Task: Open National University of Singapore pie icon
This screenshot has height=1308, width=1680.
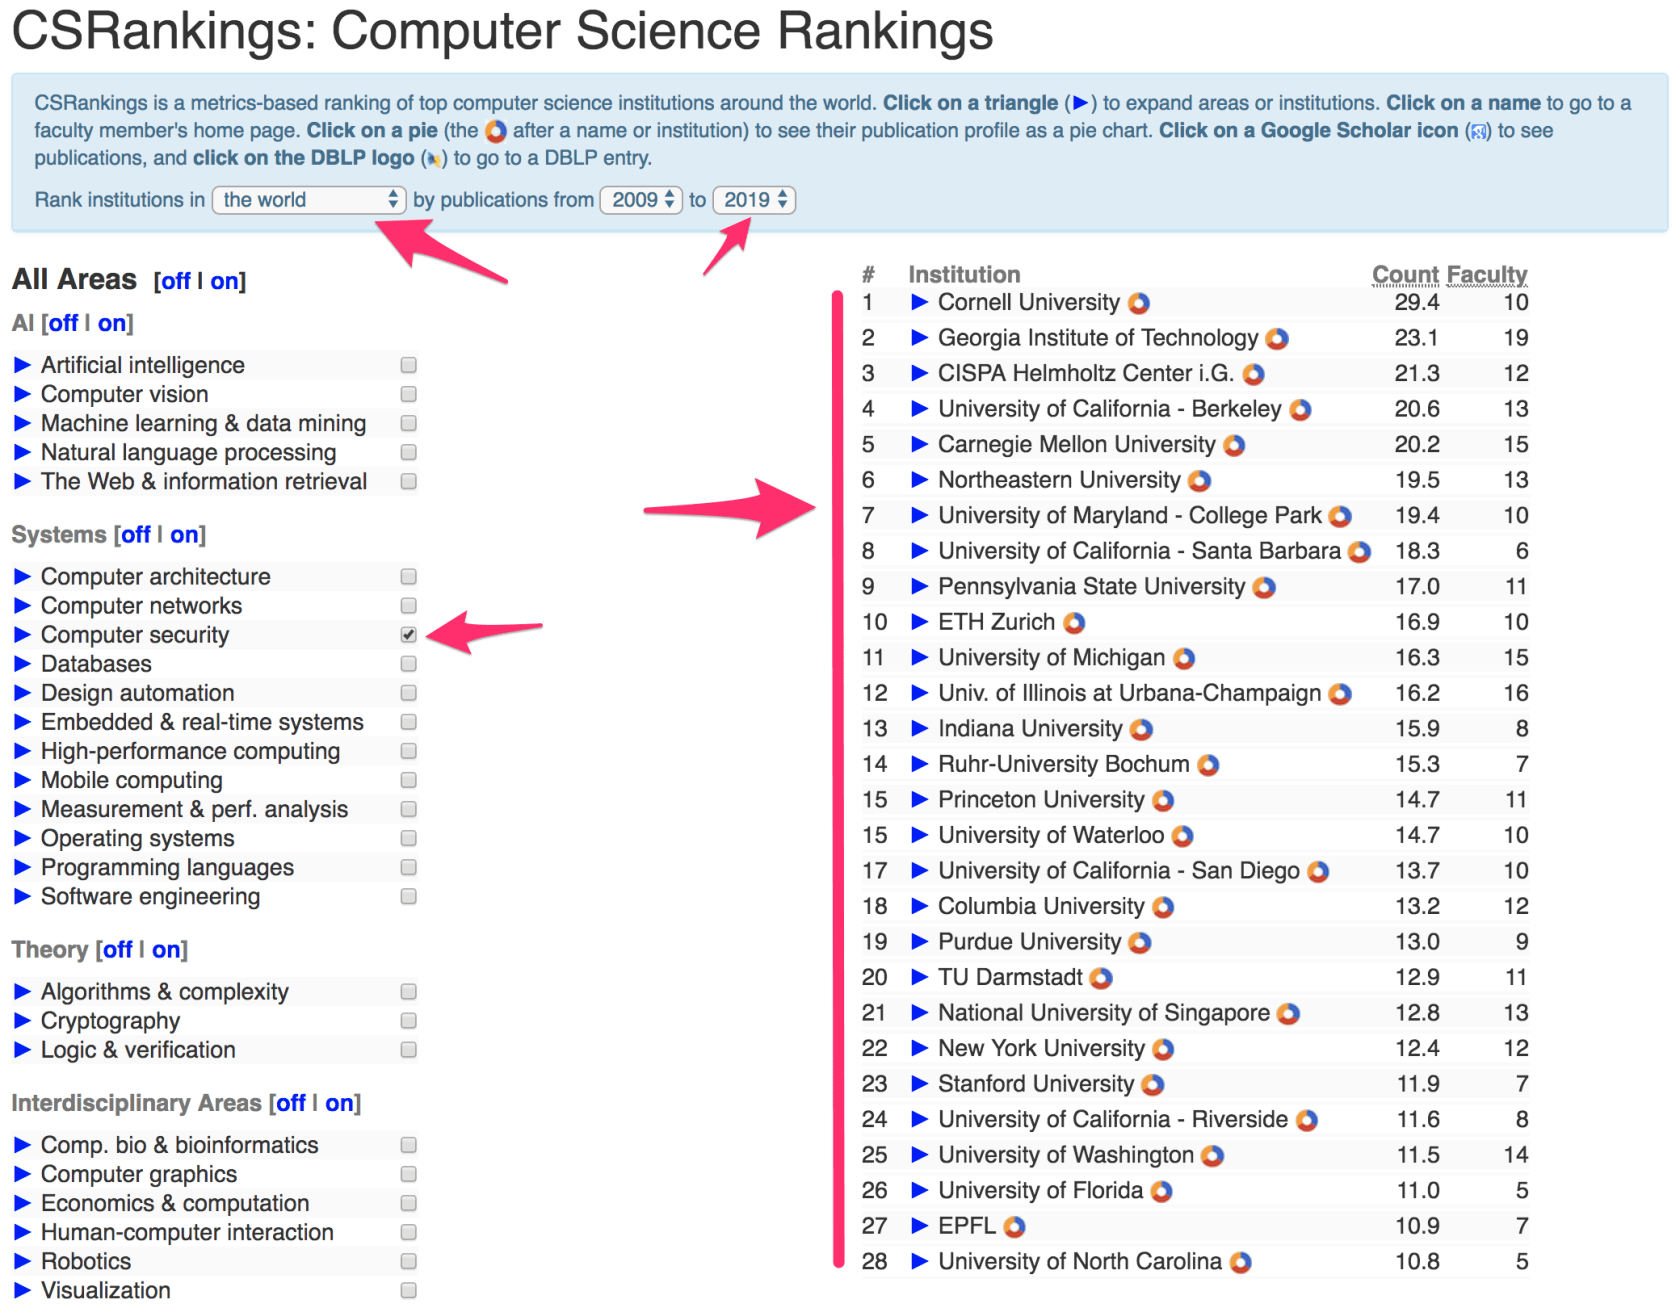Action: pos(1289,1013)
